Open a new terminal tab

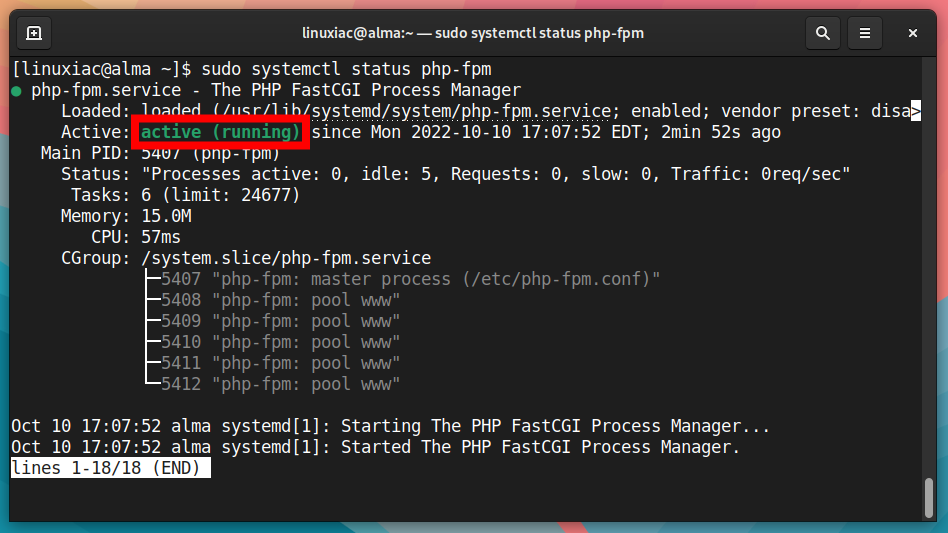pos(34,33)
